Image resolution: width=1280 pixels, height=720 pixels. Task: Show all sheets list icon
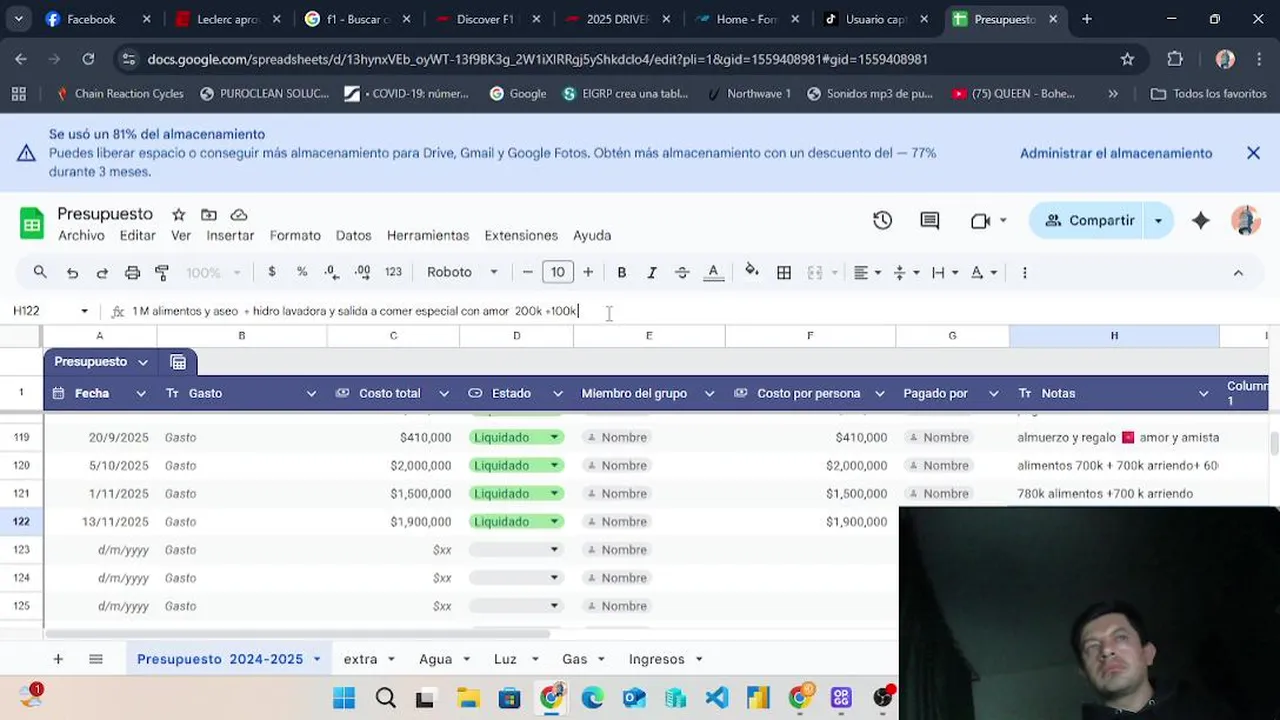coord(96,659)
